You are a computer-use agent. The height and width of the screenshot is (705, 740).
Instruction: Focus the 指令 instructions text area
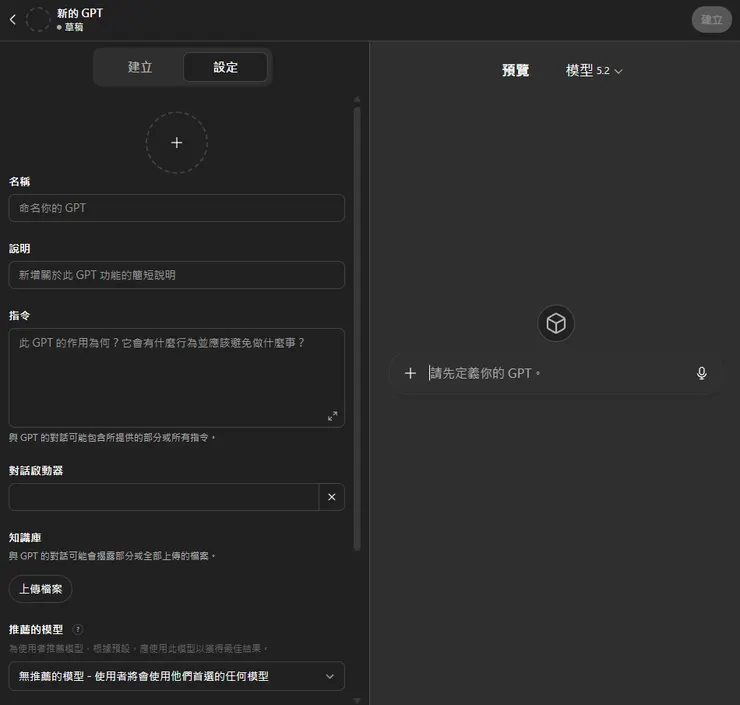tap(177, 378)
